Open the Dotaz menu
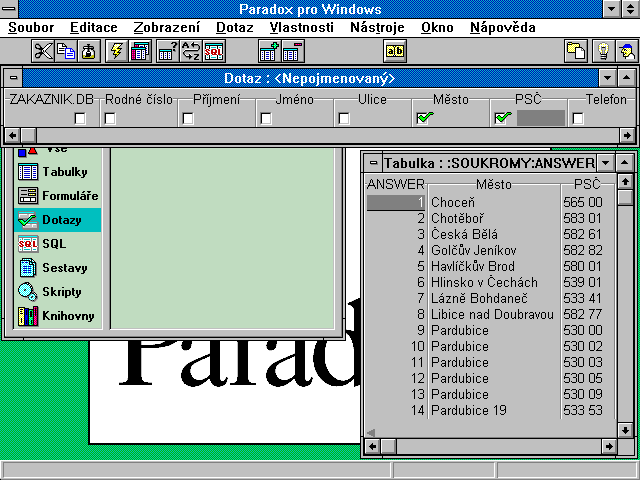This screenshot has height=480, width=640. [235, 28]
